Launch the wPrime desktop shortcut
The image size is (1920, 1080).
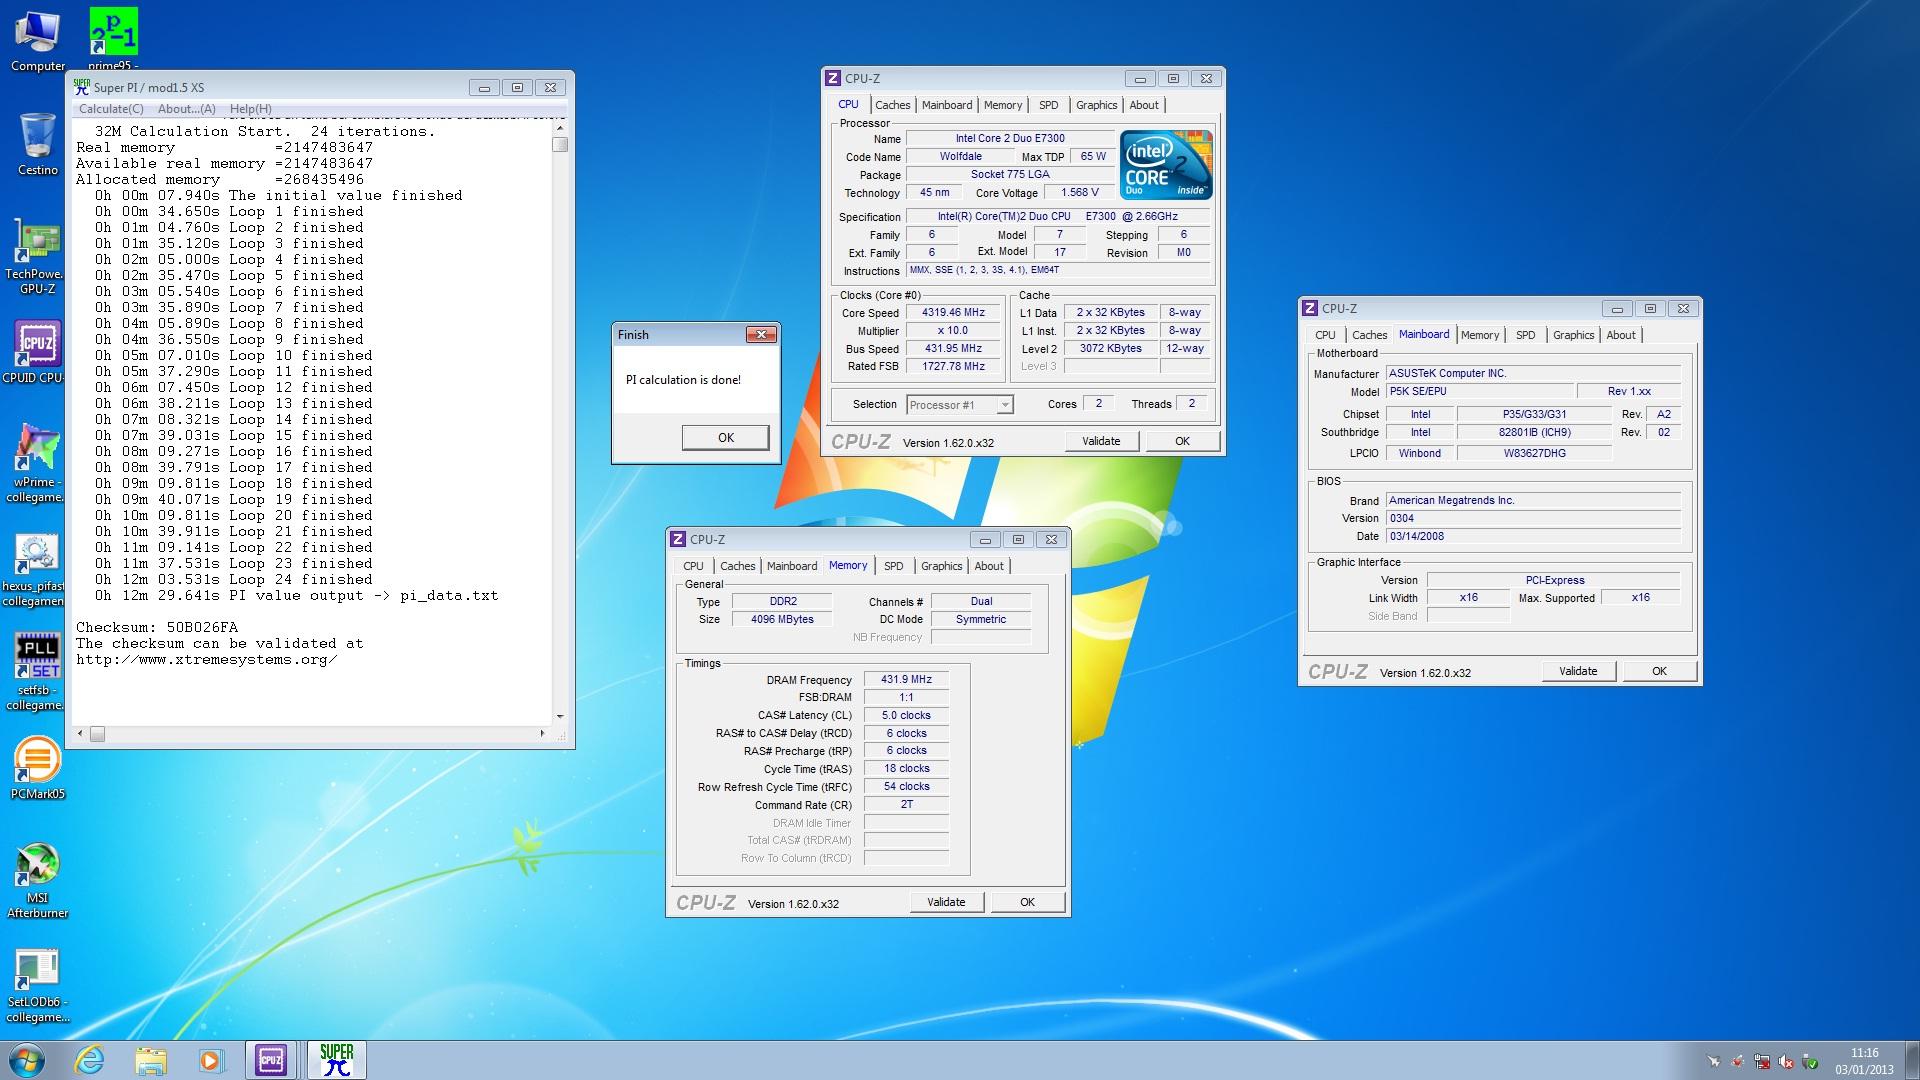click(x=36, y=462)
